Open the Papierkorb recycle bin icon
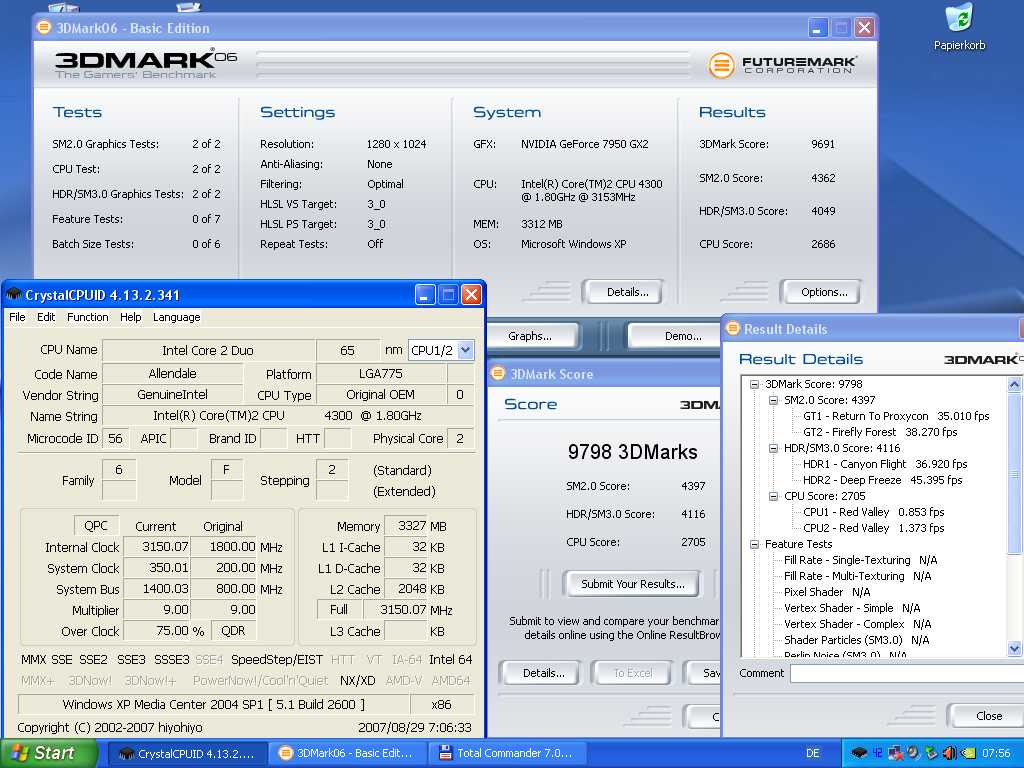This screenshot has height=768, width=1024. point(959,27)
